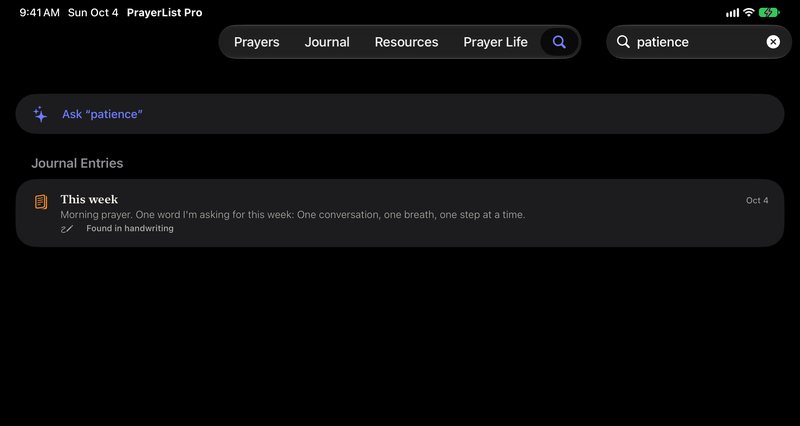
Task: Click the Oct 4 entry date
Action: (x=757, y=201)
